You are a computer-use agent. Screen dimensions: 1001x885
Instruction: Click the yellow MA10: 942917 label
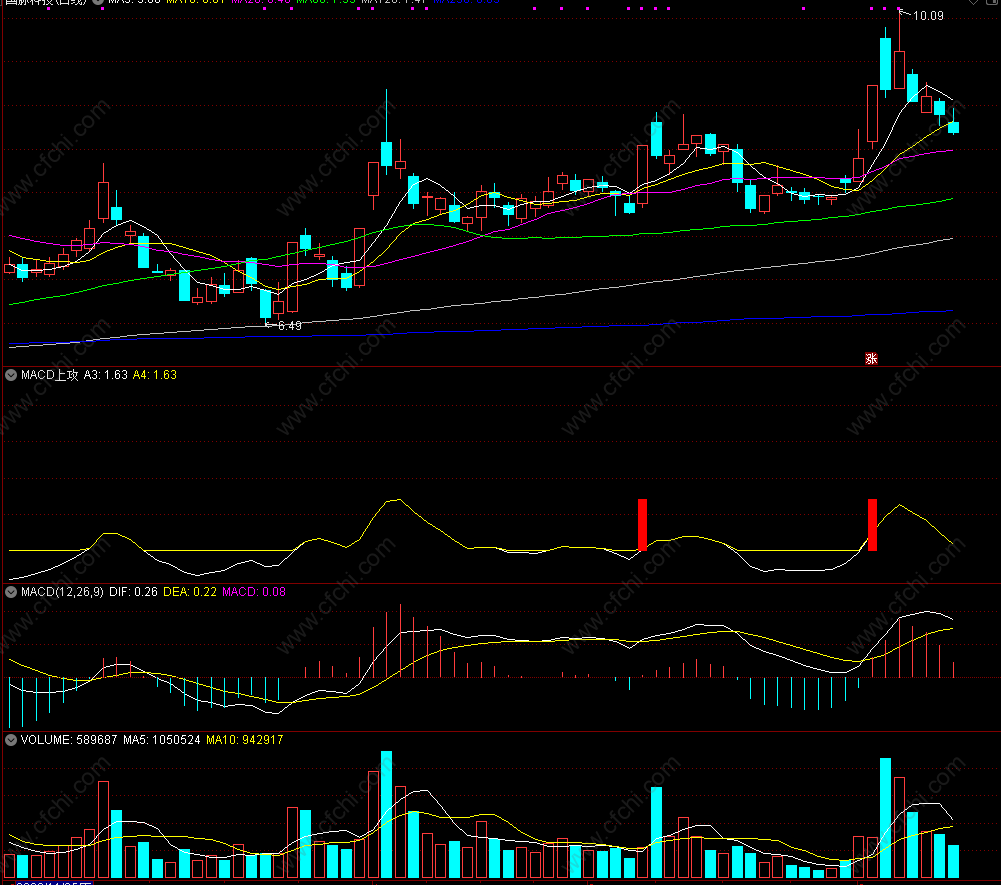click(245, 740)
